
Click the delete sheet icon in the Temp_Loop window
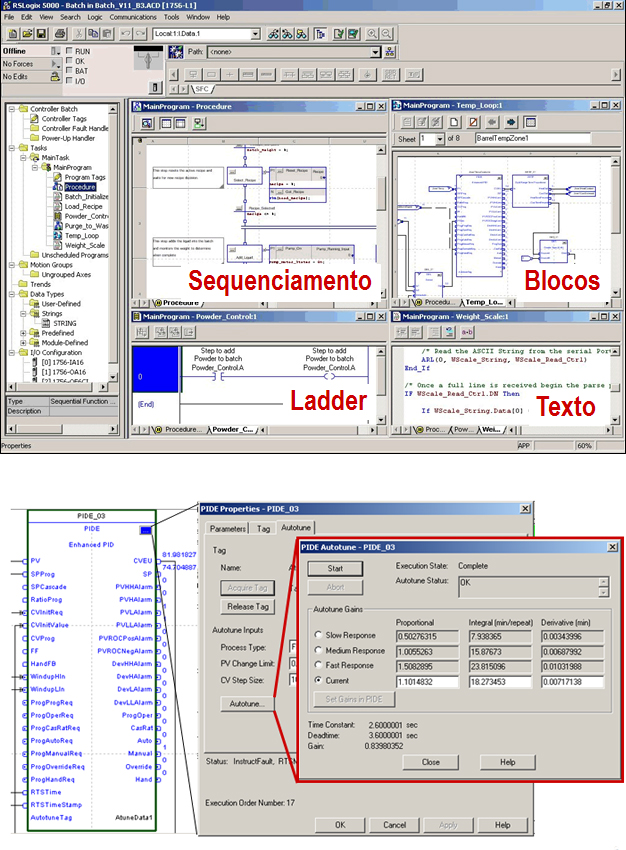[473, 122]
